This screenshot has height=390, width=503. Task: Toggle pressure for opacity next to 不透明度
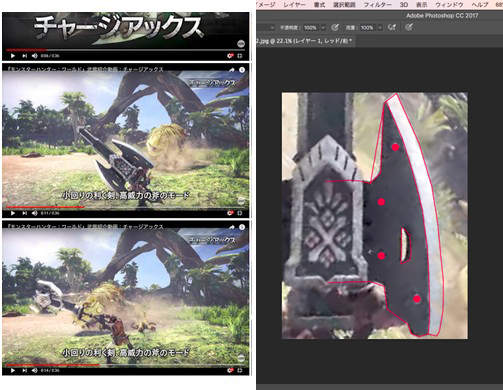pos(335,27)
